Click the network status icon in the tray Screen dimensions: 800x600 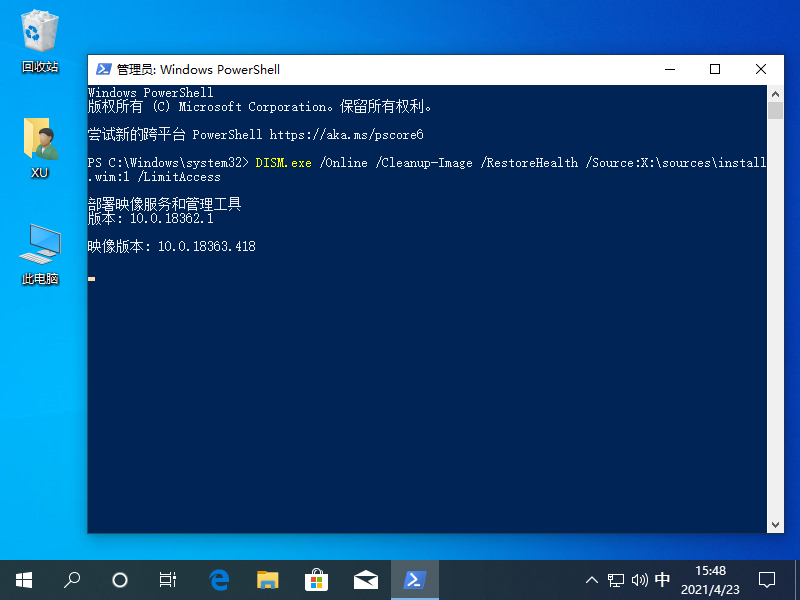(x=616, y=580)
